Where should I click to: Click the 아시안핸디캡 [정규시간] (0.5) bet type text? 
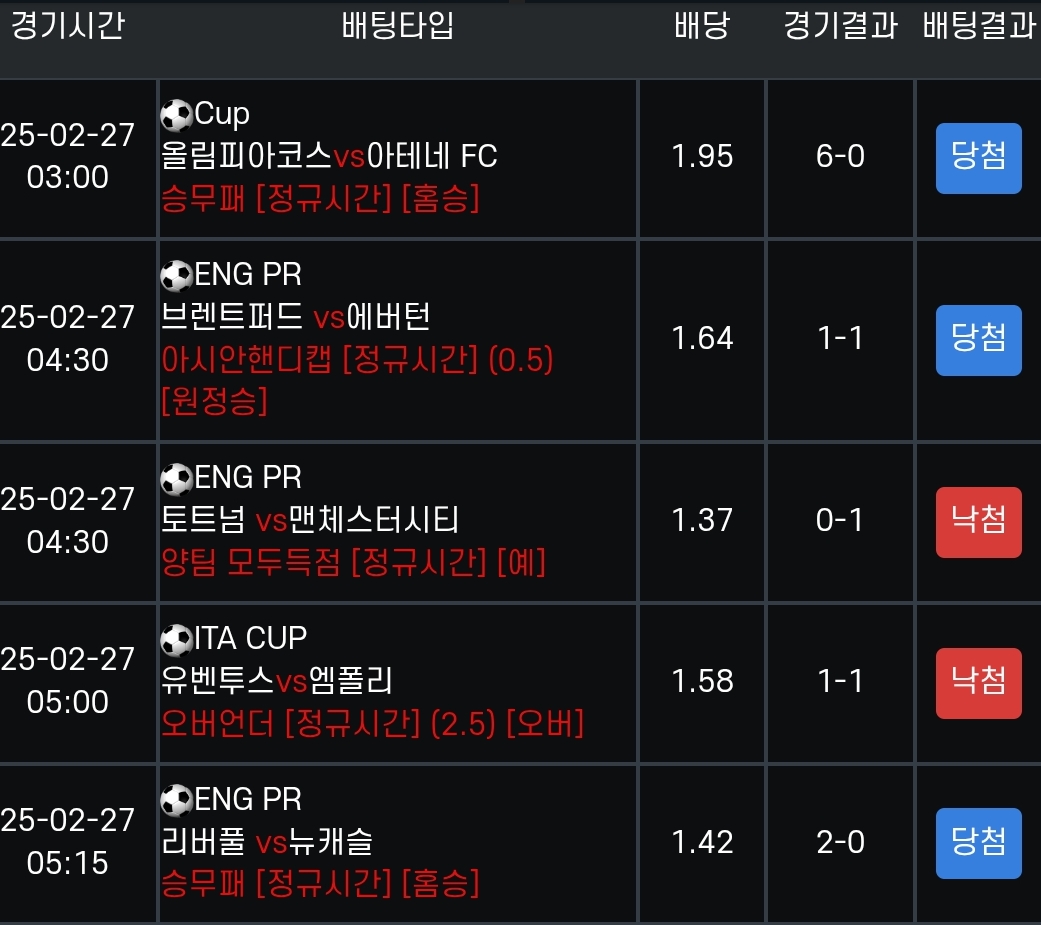coord(357,360)
